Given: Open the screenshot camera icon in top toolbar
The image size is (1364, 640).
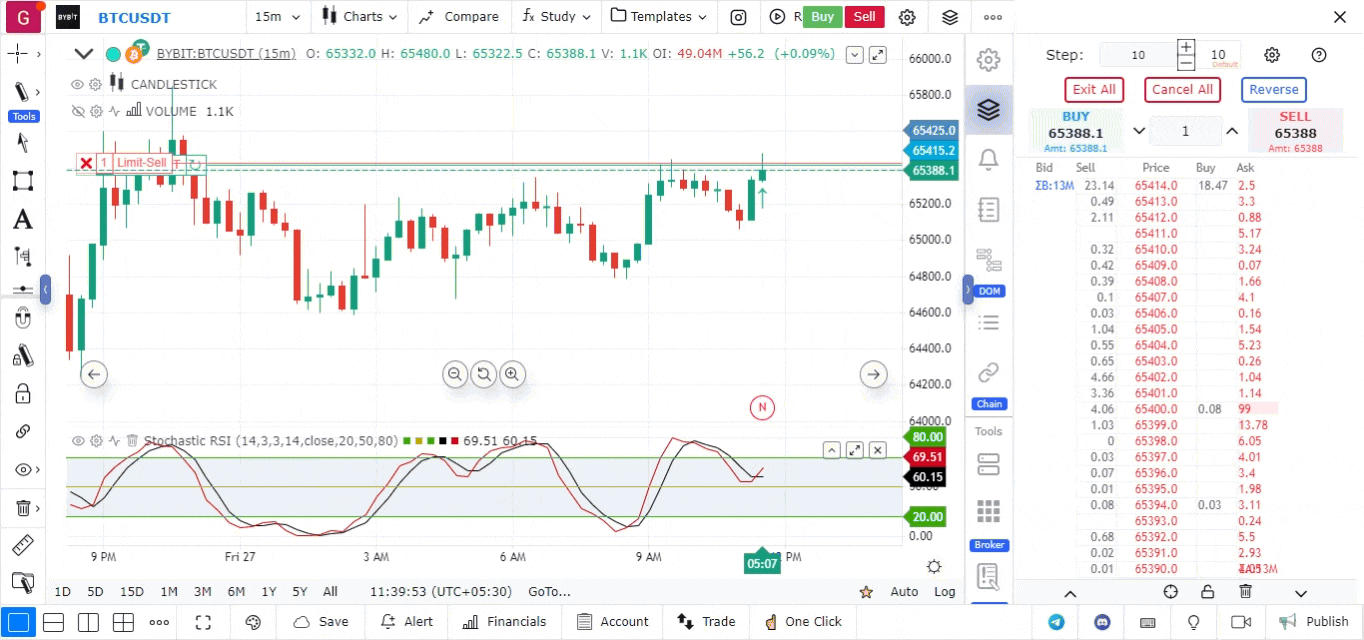Looking at the screenshot, I should pos(738,17).
